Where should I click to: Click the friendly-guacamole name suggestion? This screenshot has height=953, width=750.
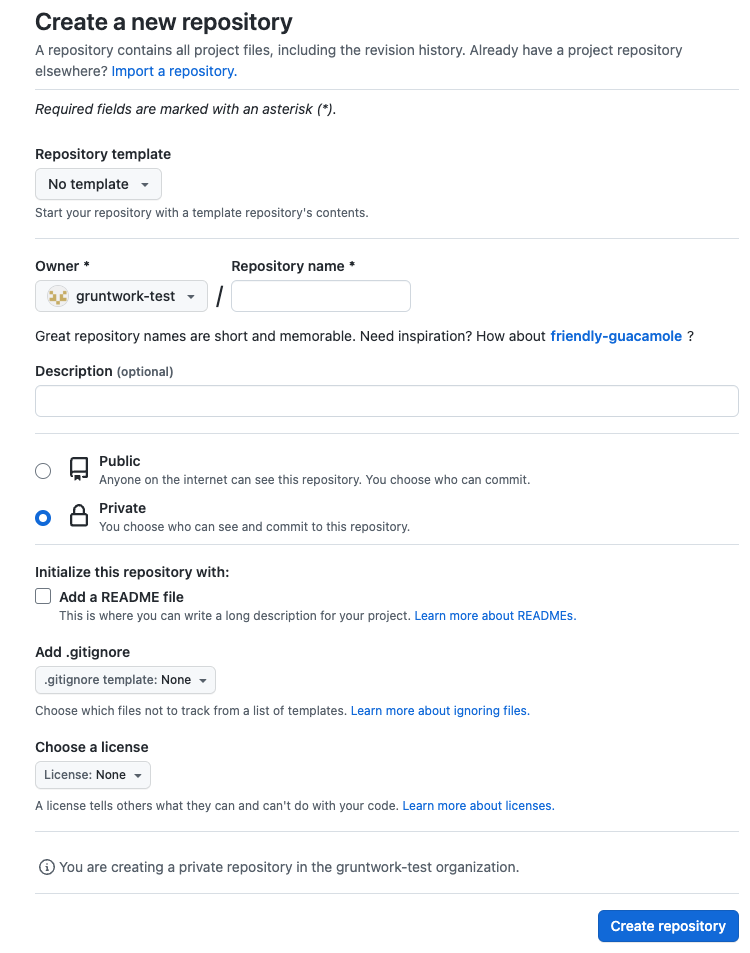(615, 336)
